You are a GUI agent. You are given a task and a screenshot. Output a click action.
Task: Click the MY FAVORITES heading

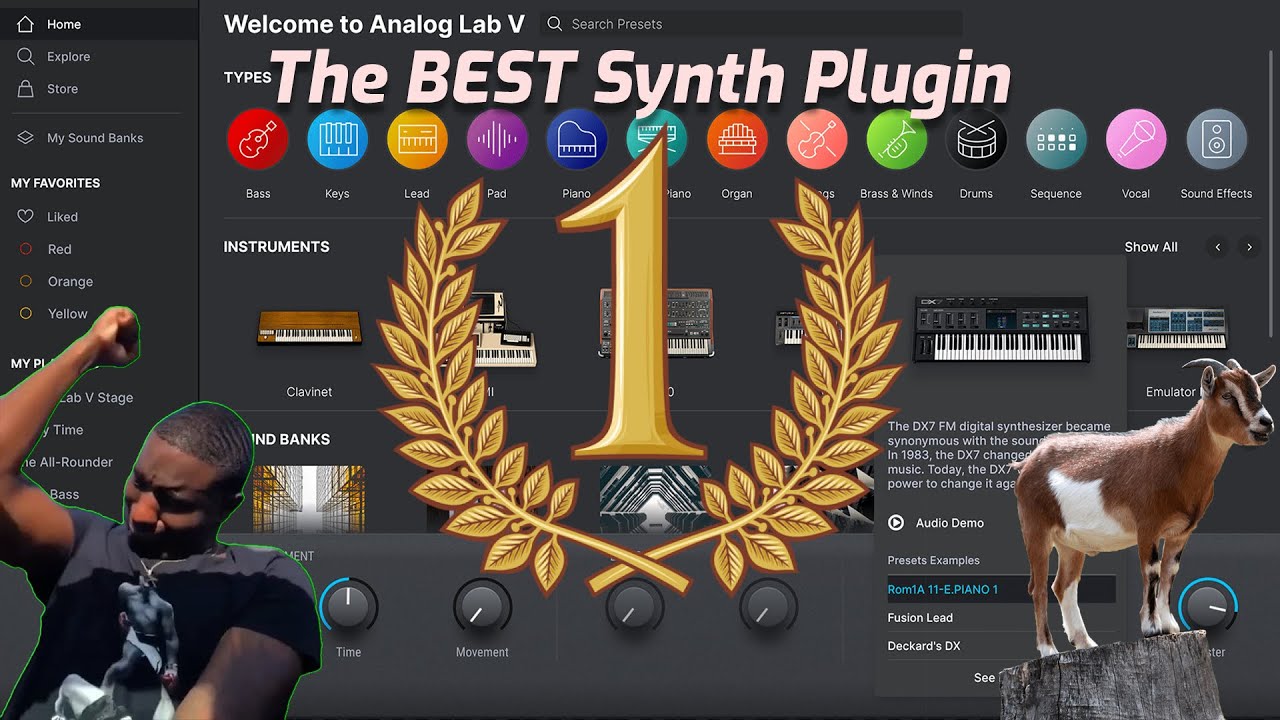[x=56, y=183]
